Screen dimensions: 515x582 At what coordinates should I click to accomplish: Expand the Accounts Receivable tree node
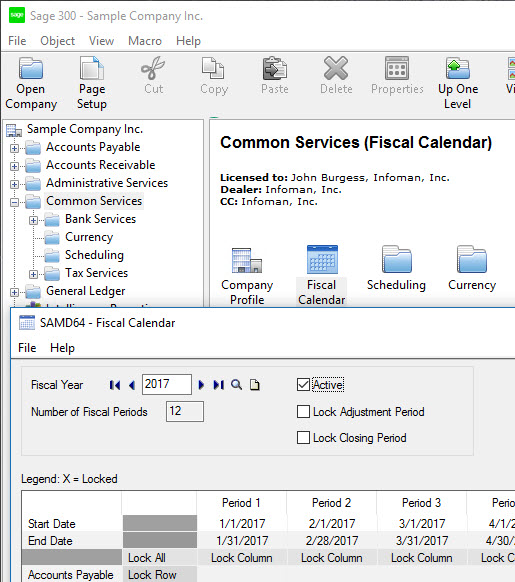click(x=14, y=166)
